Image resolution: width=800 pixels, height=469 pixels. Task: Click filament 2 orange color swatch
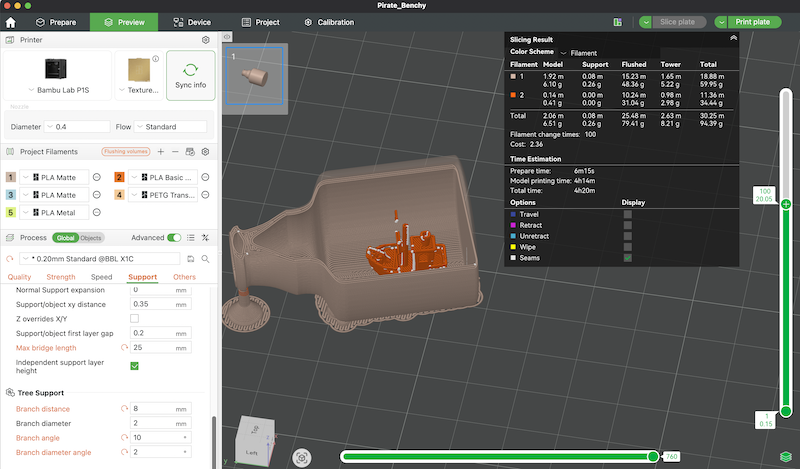[119, 177]
